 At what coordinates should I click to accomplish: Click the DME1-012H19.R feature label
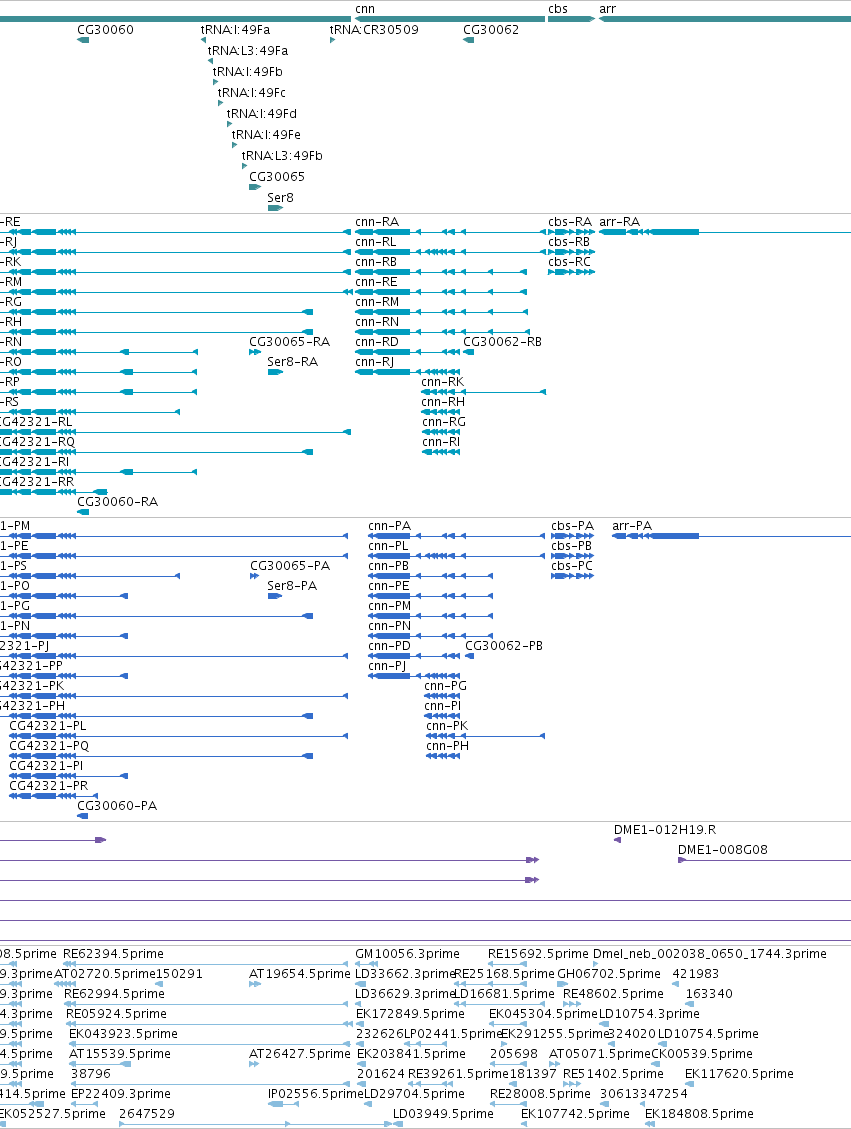click(x=665, y=830)
